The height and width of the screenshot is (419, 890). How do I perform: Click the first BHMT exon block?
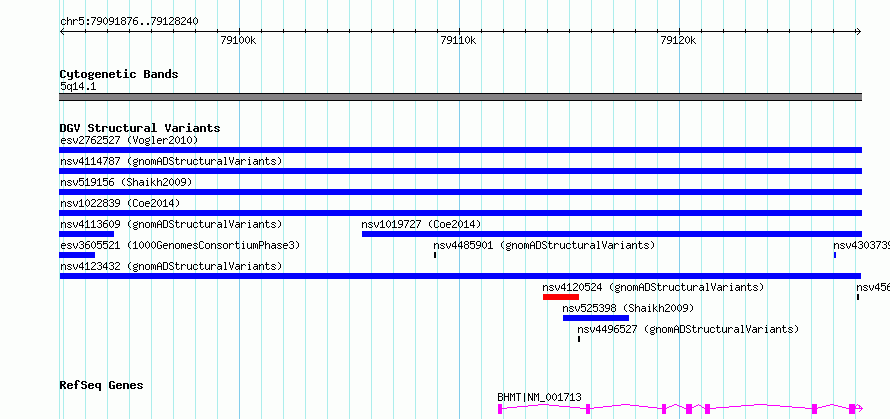[500, 408]
